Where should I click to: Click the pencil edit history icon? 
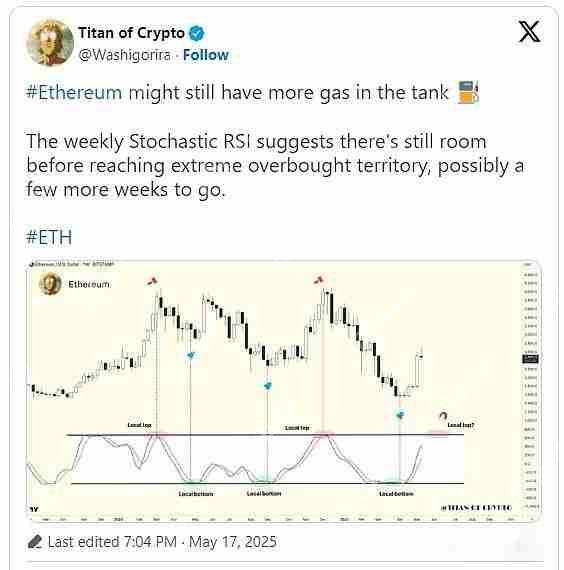(x=35, y=542)
